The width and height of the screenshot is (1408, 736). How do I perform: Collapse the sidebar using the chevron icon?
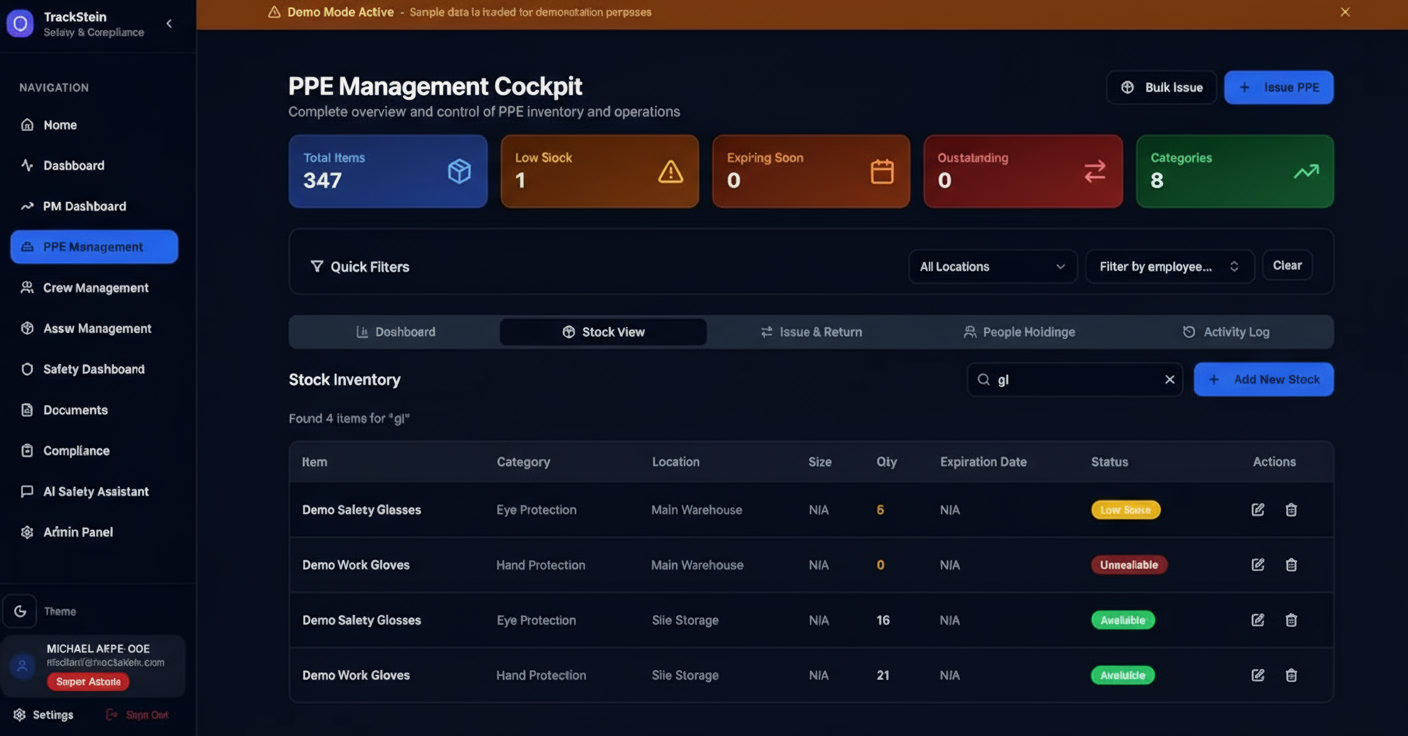(x=169, y=24)
